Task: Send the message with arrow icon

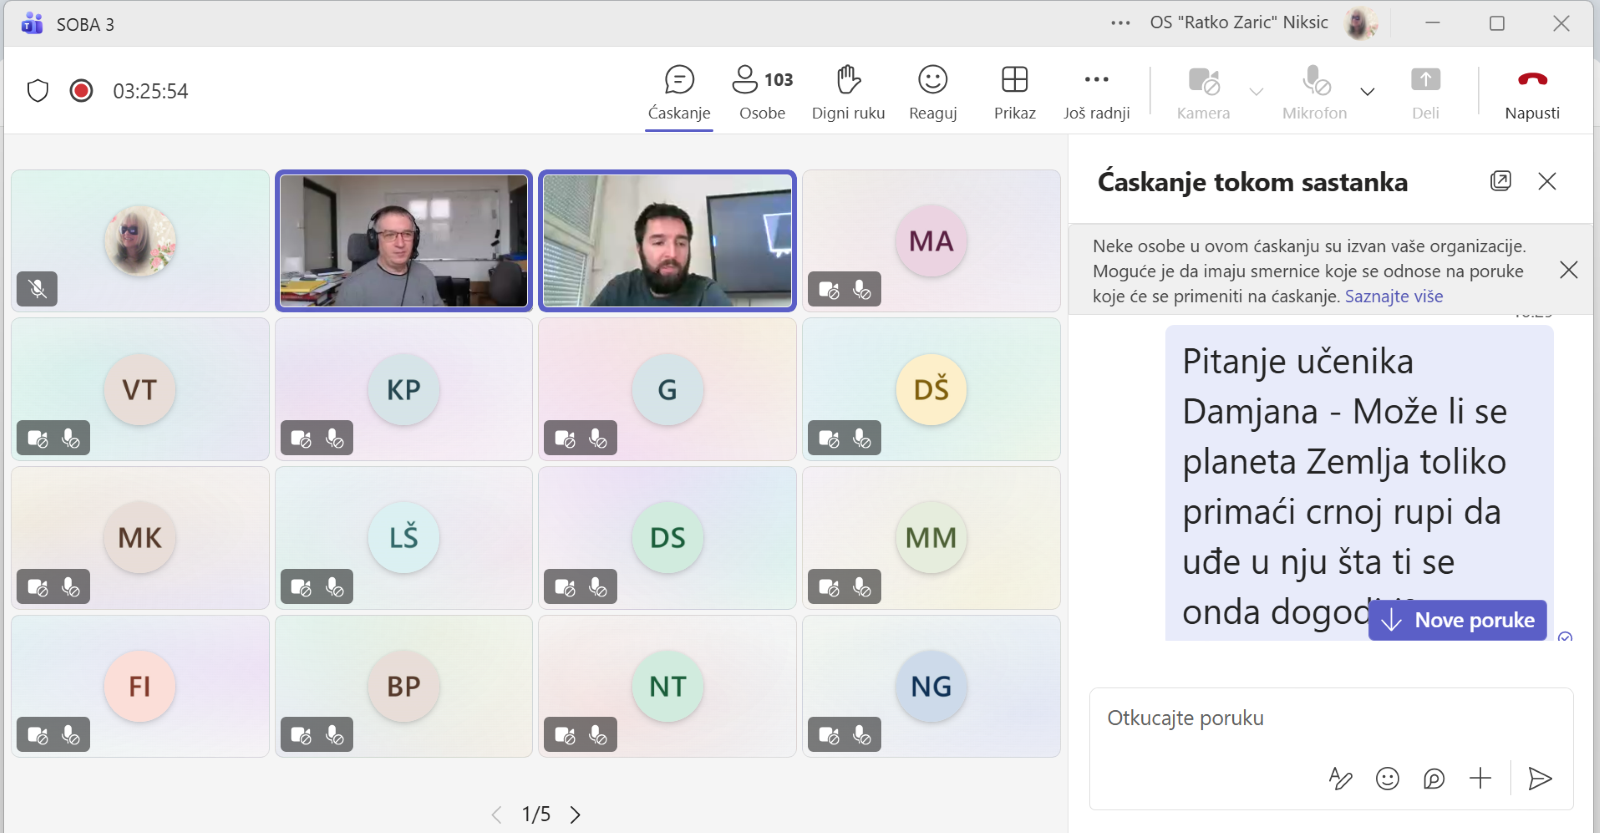Action: pyautogui.click(x=1540, y=779)
